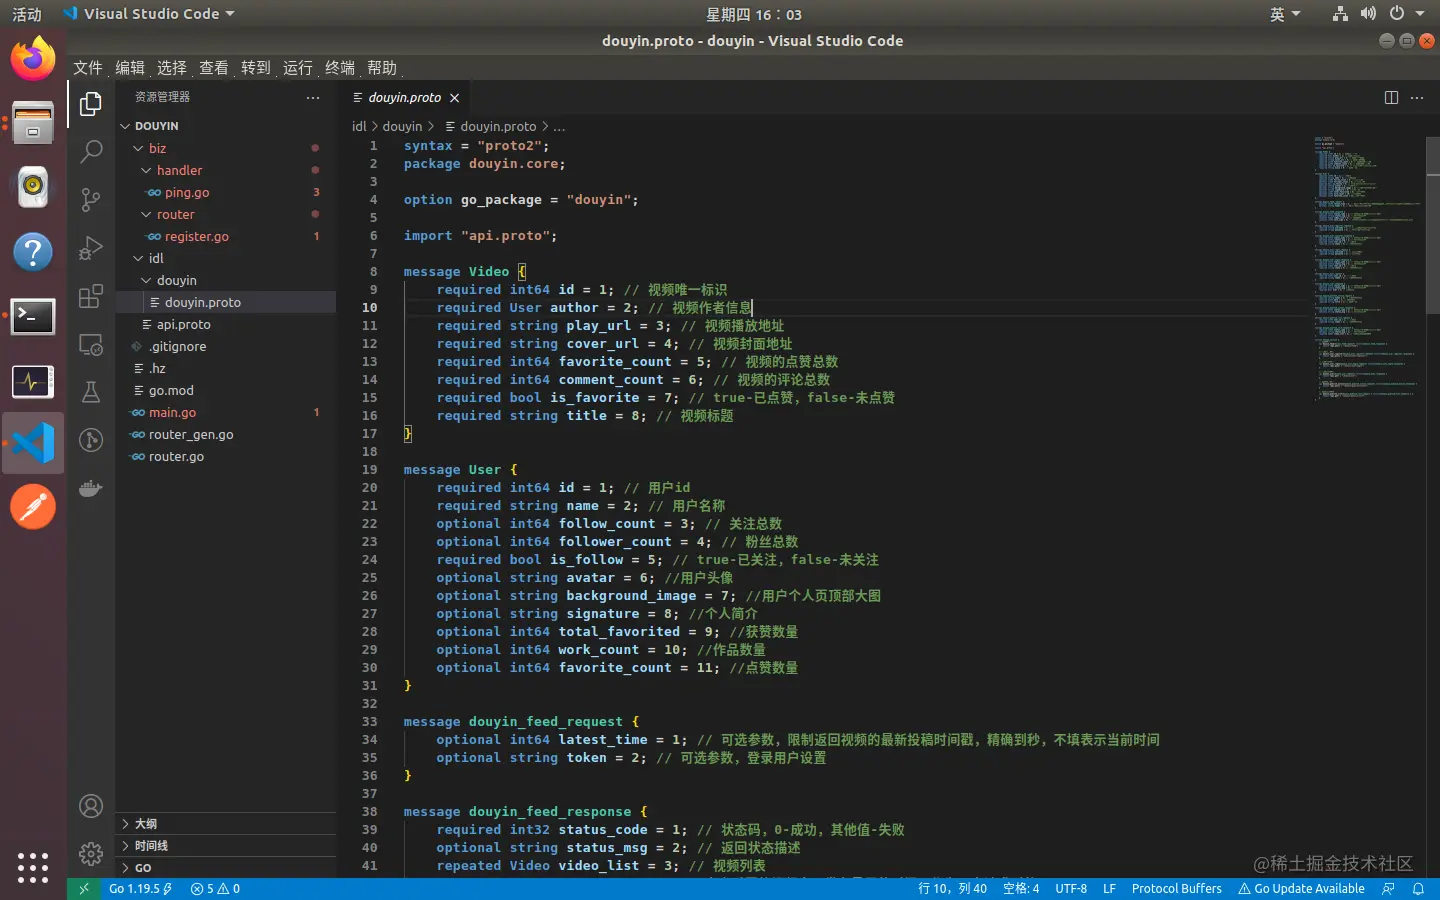This screenshot has width=1440, height=900.
Task: Open the Manage gear icon
Action: [91, 853]
